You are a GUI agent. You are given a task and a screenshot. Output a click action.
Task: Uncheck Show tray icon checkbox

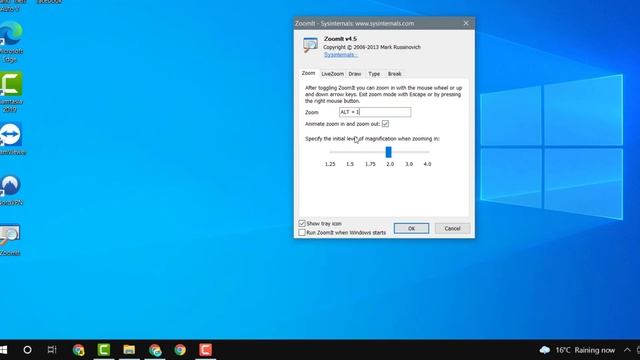click(302, 223)
